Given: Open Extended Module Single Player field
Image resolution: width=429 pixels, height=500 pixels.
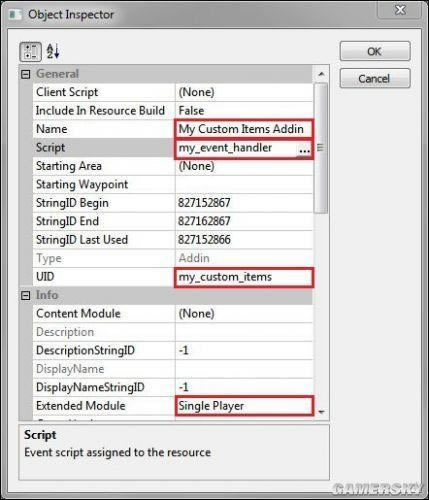Looking at the screenshot, I should tap(244, 406).
